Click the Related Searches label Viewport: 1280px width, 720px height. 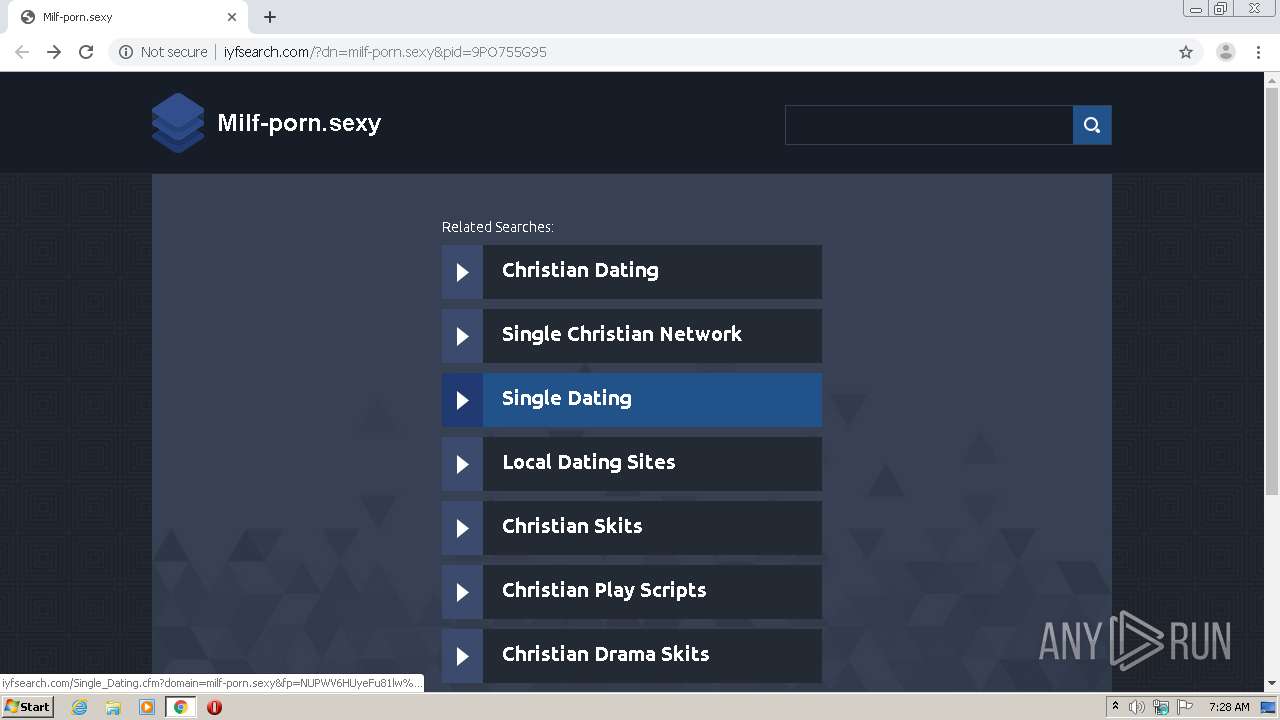(498, 227)
